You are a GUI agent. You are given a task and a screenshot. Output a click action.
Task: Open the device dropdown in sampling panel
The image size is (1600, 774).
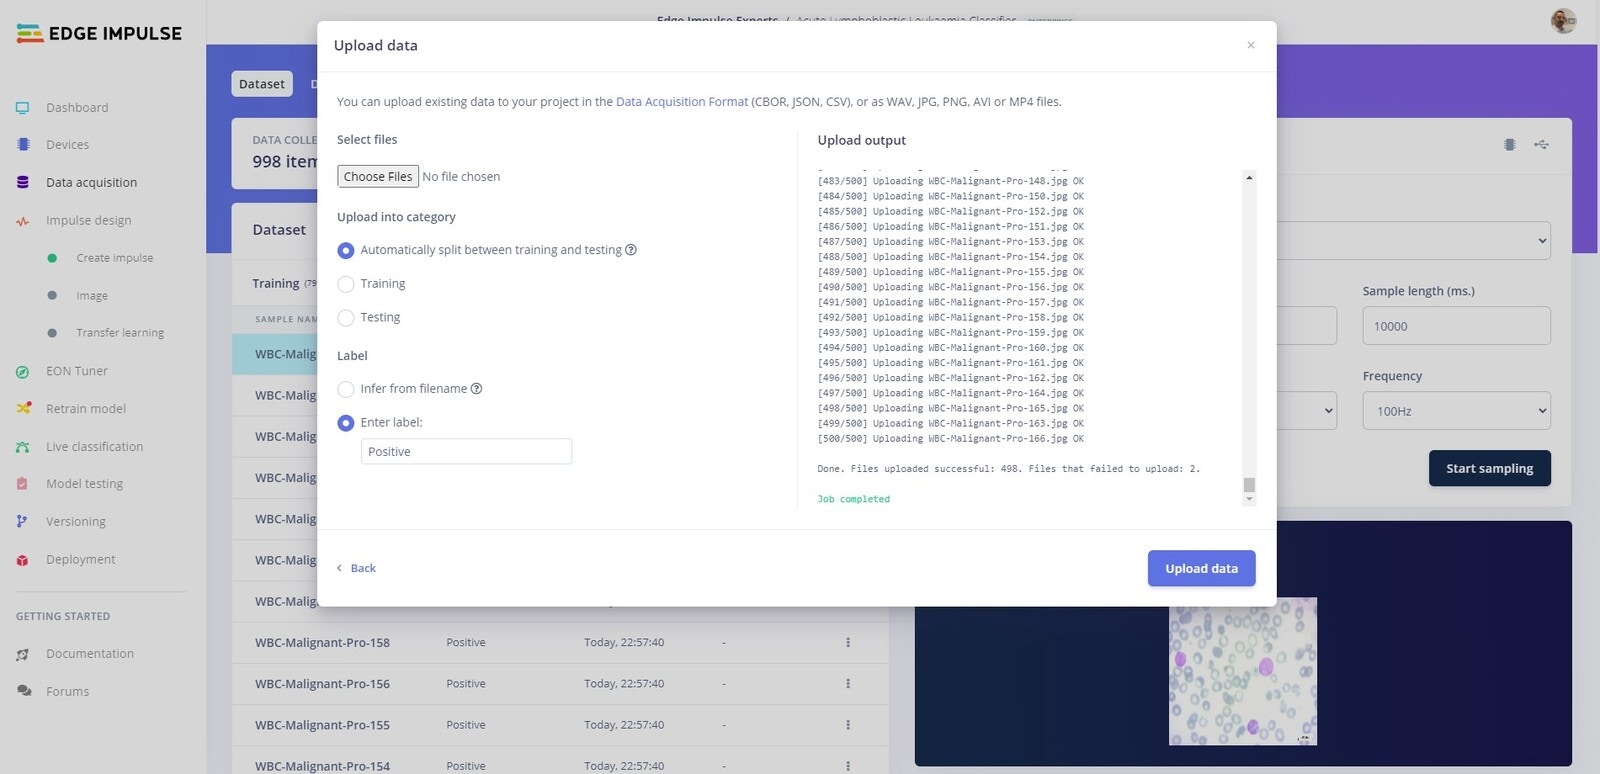point(1413,241)
